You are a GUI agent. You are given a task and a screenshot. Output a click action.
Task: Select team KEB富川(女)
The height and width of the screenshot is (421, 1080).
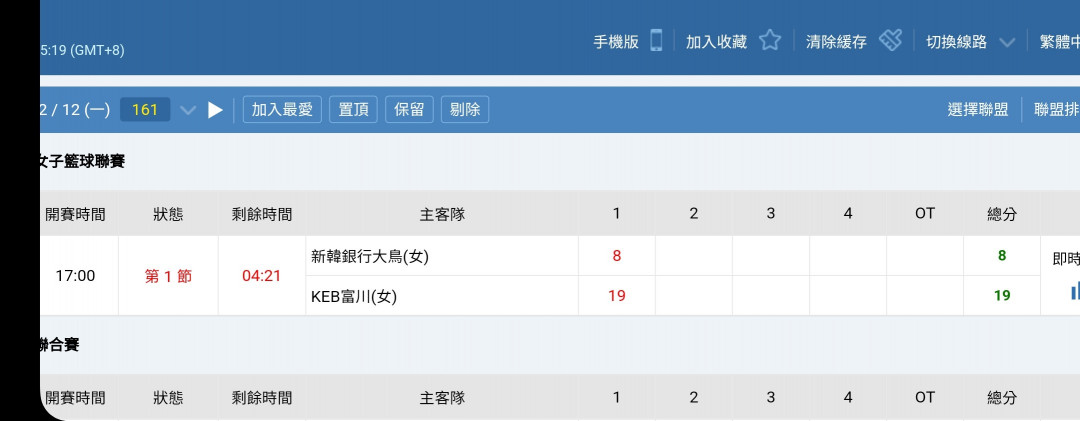click(x=354, y=296)
